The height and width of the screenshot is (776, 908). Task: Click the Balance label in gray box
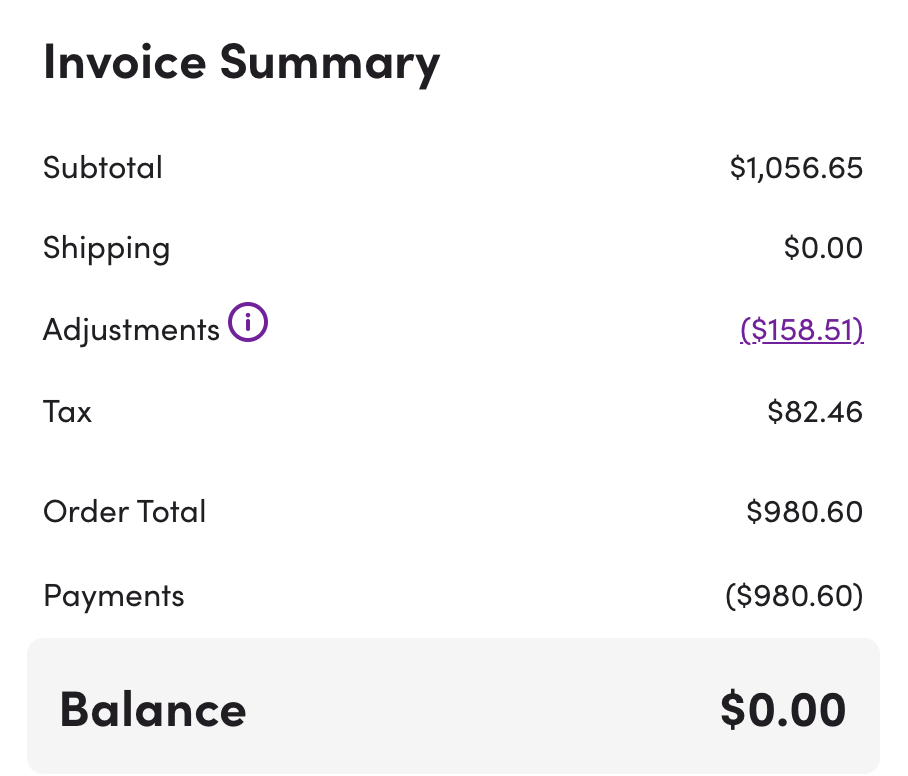153,709
